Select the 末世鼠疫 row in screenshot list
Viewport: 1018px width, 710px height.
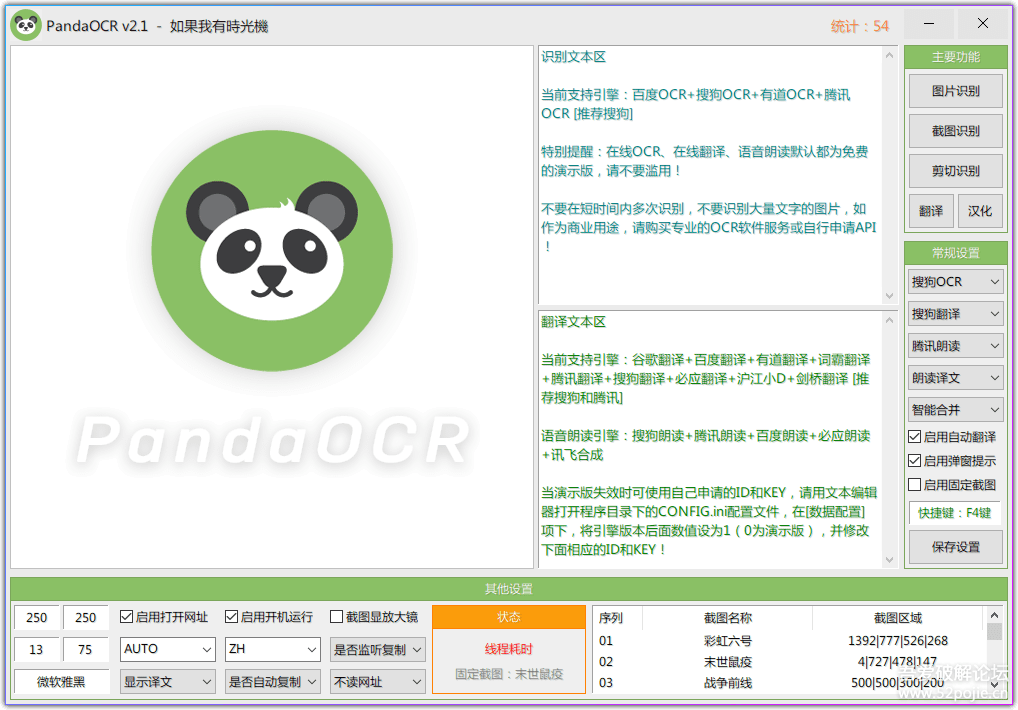pos(789,661)
